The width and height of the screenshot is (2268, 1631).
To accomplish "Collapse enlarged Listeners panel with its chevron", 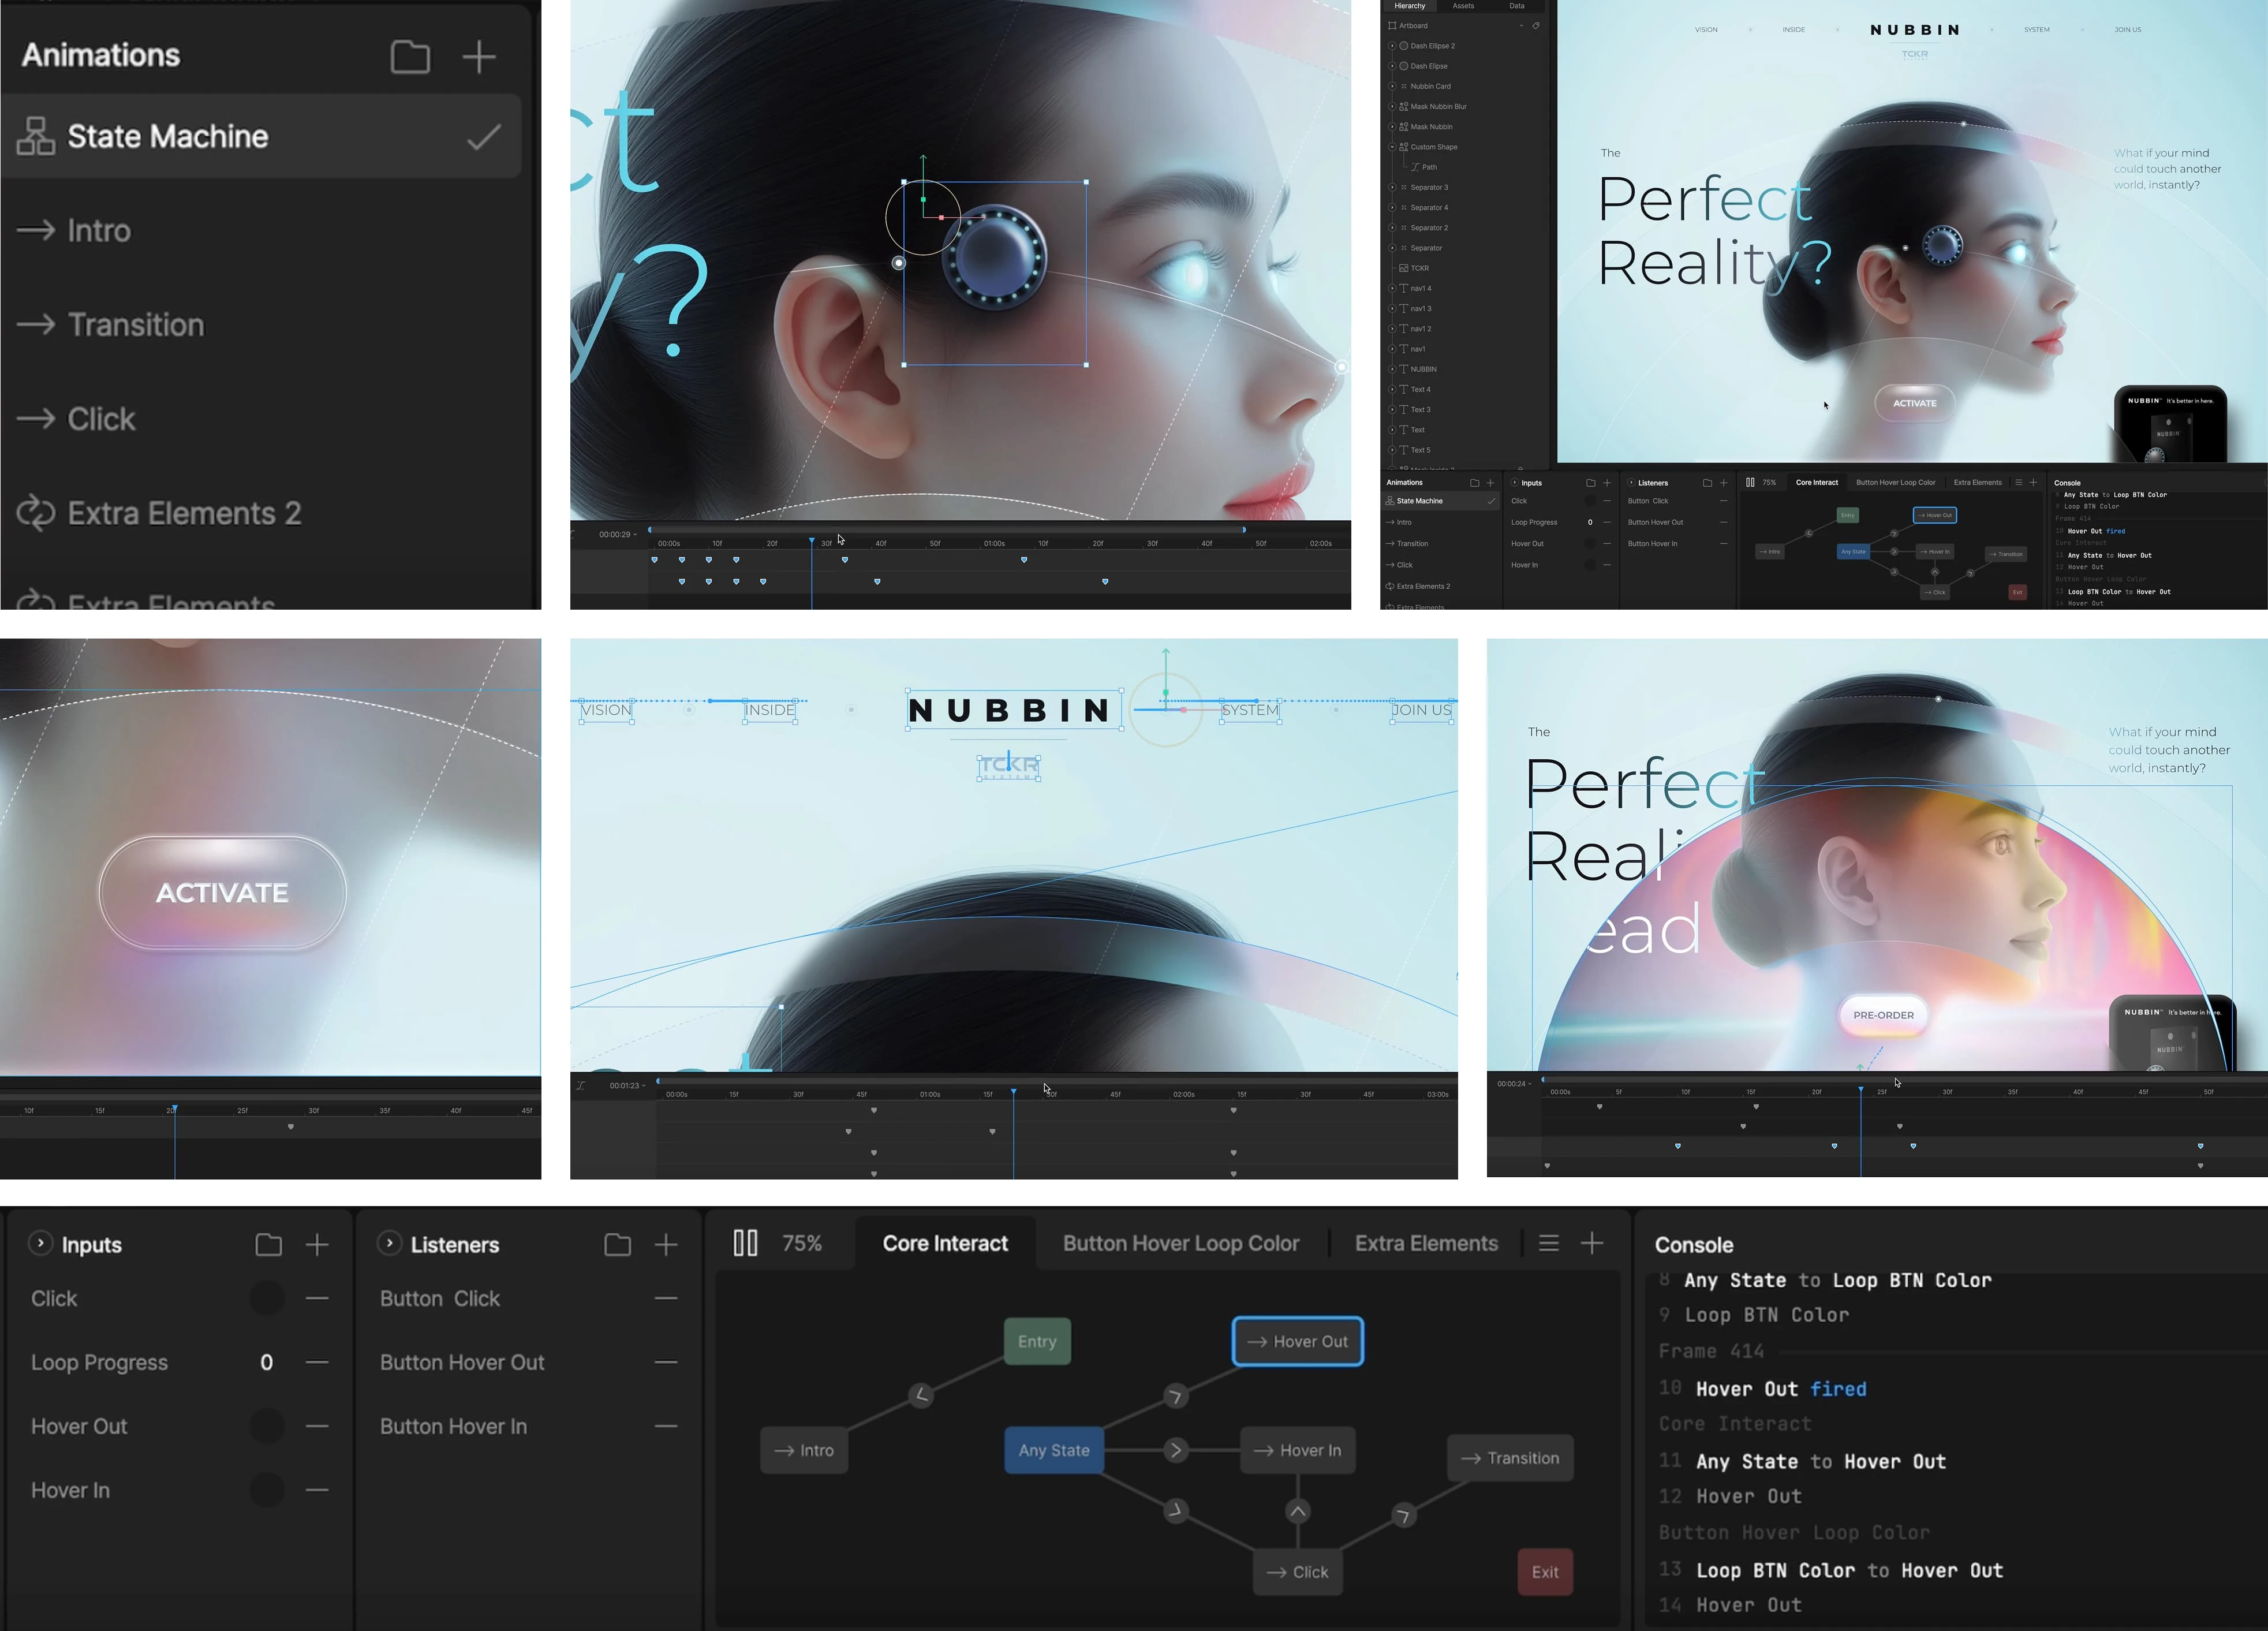I will click(x=389, y=1243).
